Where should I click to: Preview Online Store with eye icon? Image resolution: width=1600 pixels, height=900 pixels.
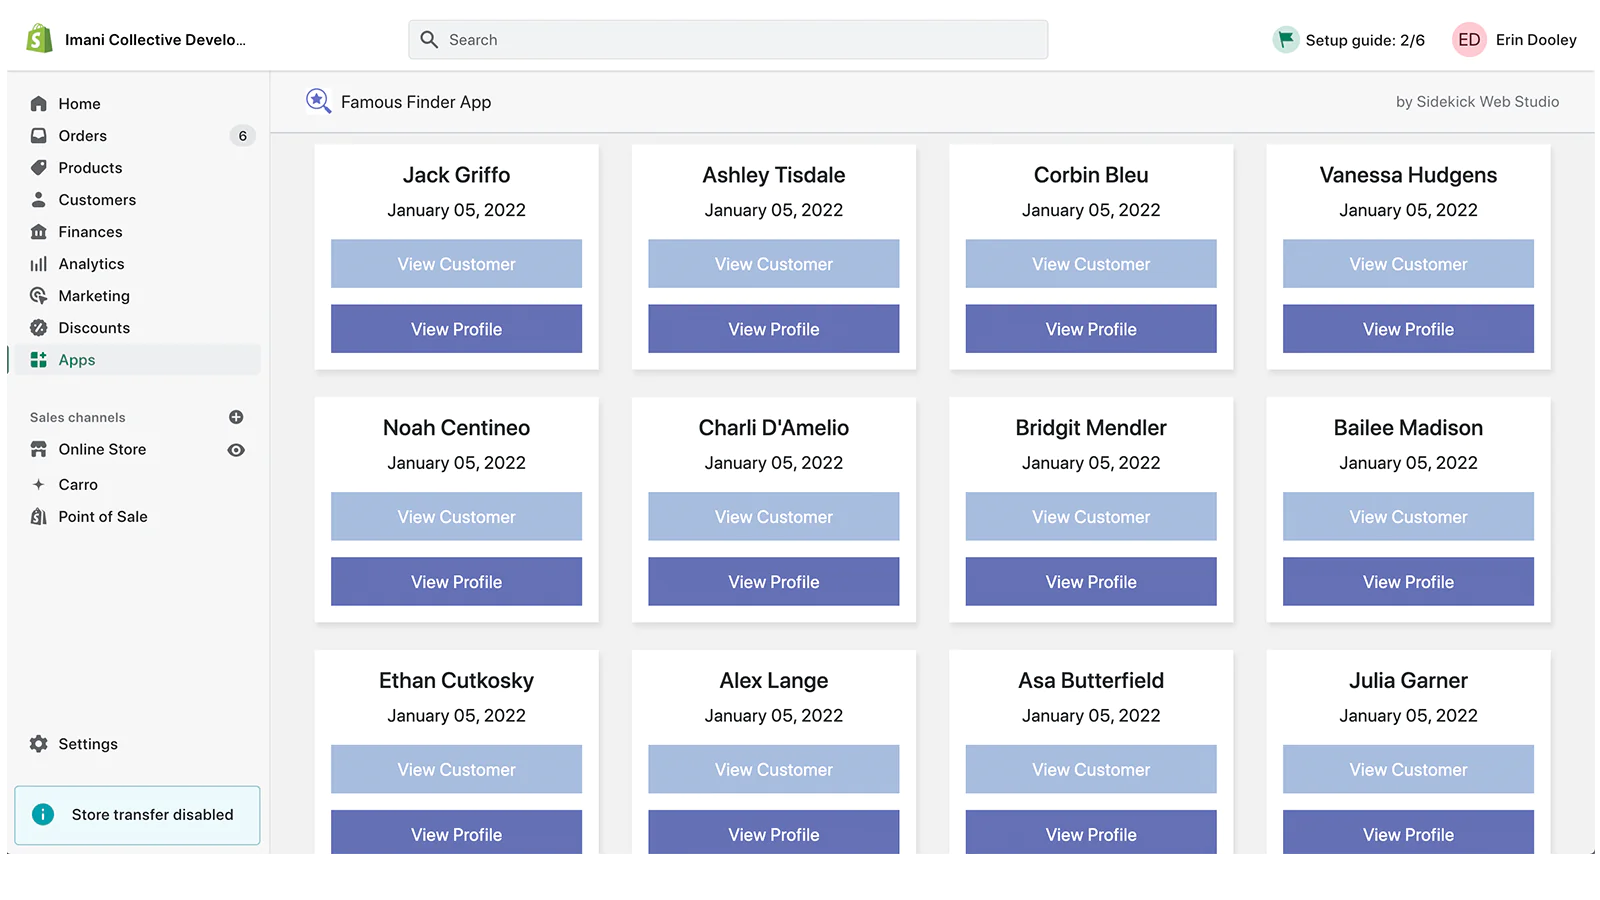point(236,450)
